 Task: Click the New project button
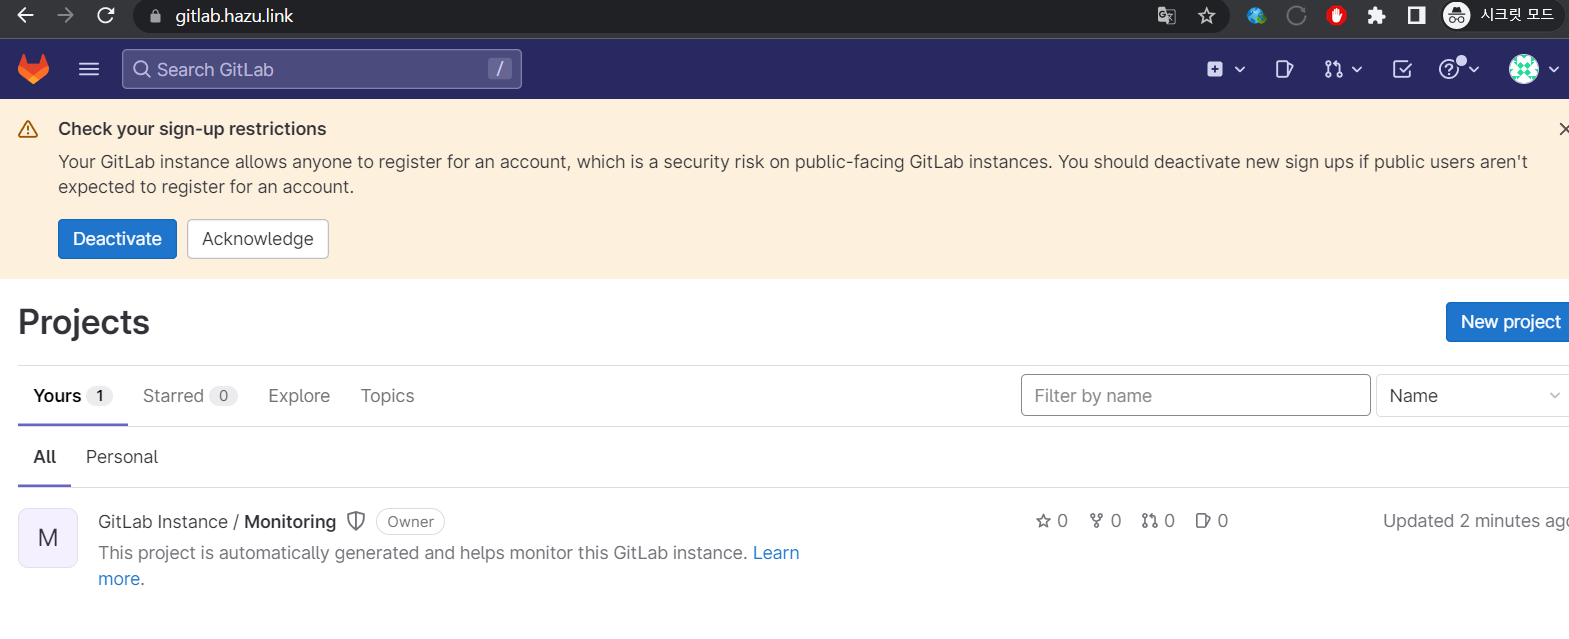click(x=1509, y=322)
